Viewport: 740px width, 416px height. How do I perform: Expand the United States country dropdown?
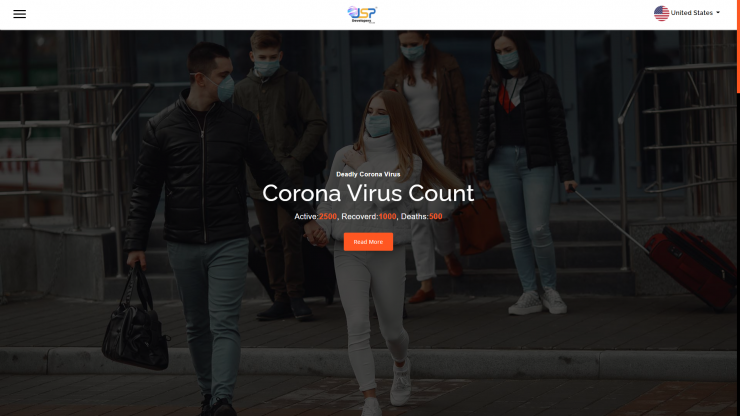[x=687, y=13]
